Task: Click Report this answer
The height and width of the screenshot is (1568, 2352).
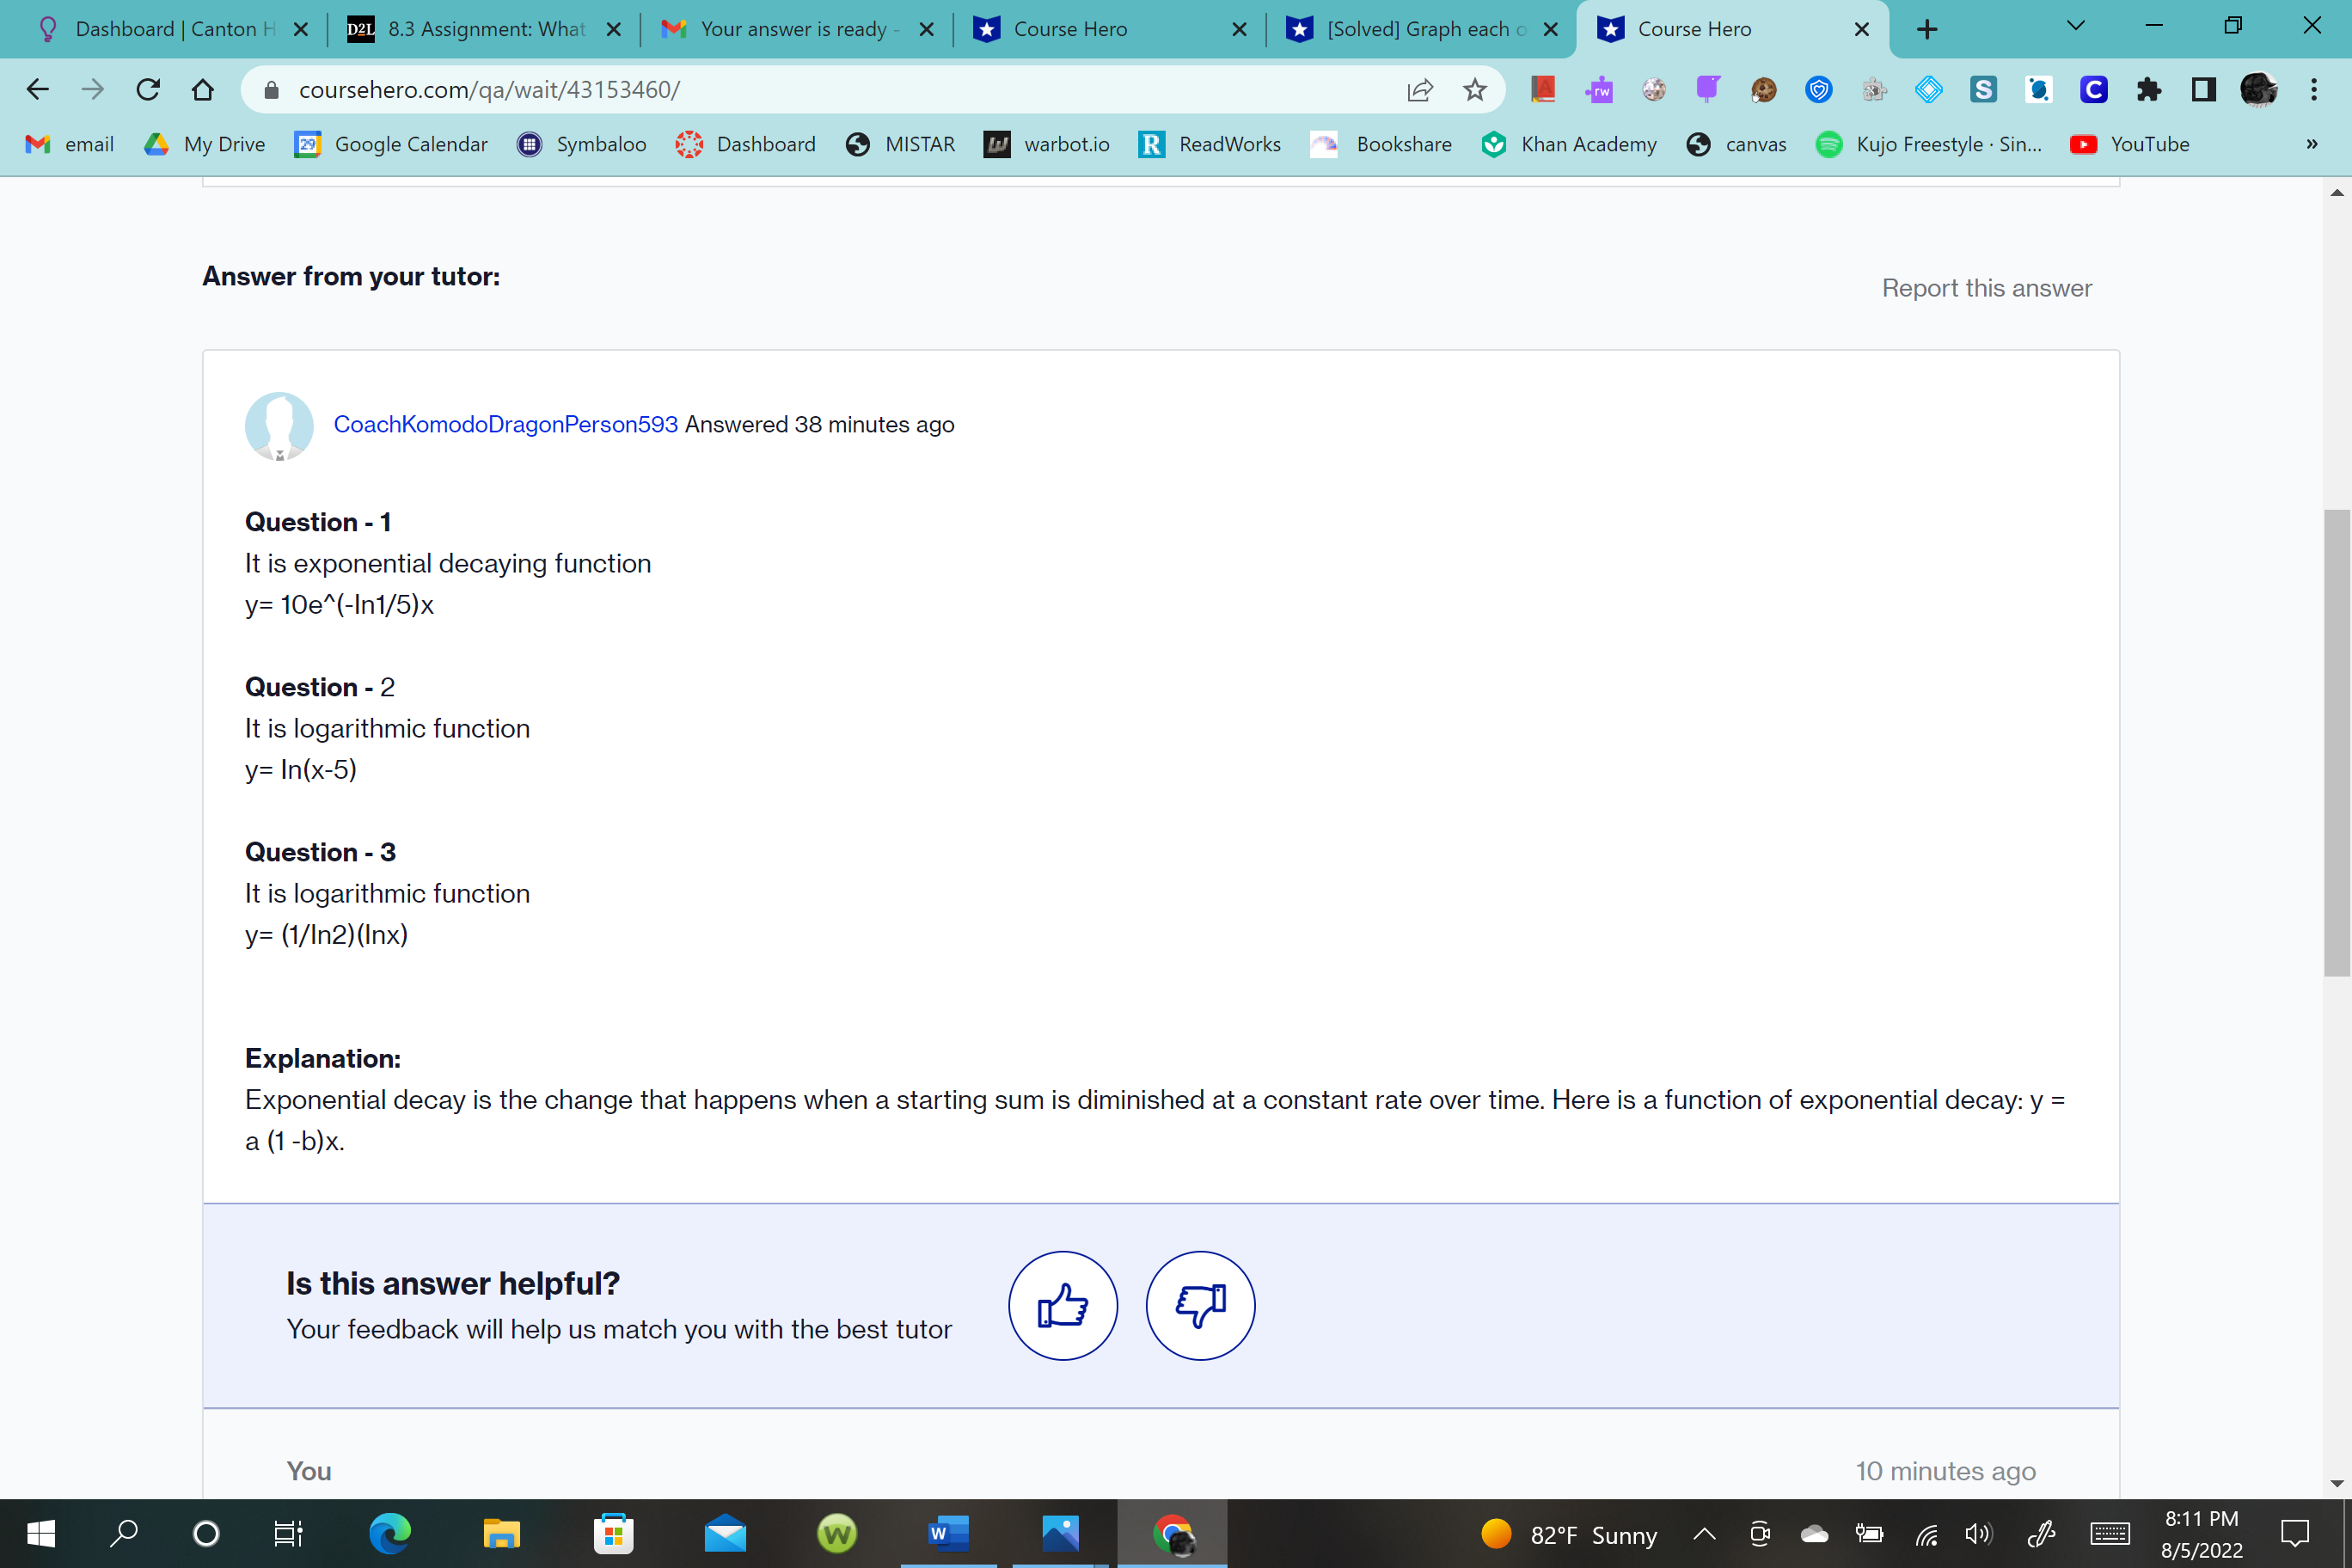Action: coord(1986,288)
